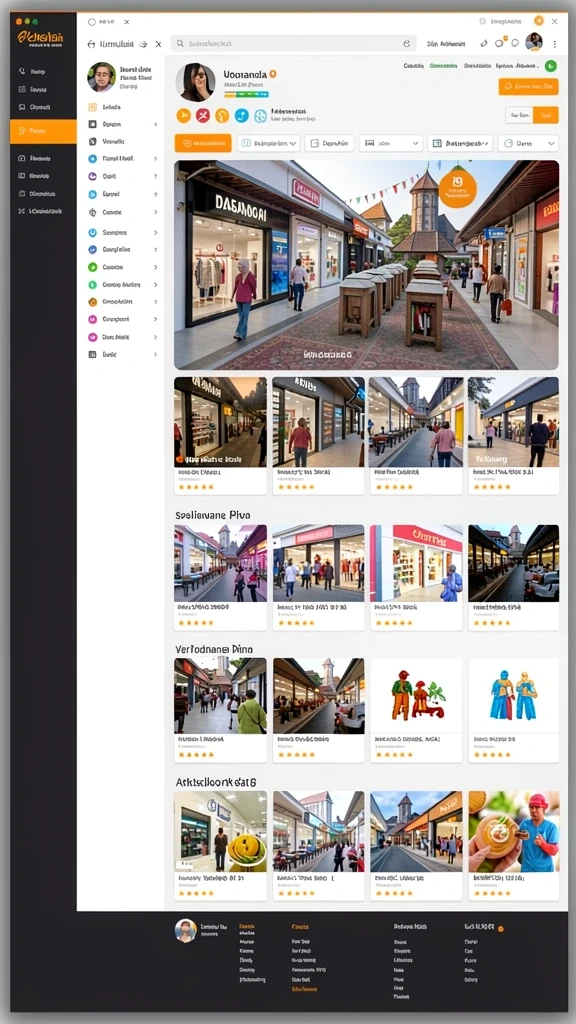Image resolution: width=576 pixels, height=1024 pixels.
Task: Click the orange circle icon in the title bar
Action: pos(539,21)
